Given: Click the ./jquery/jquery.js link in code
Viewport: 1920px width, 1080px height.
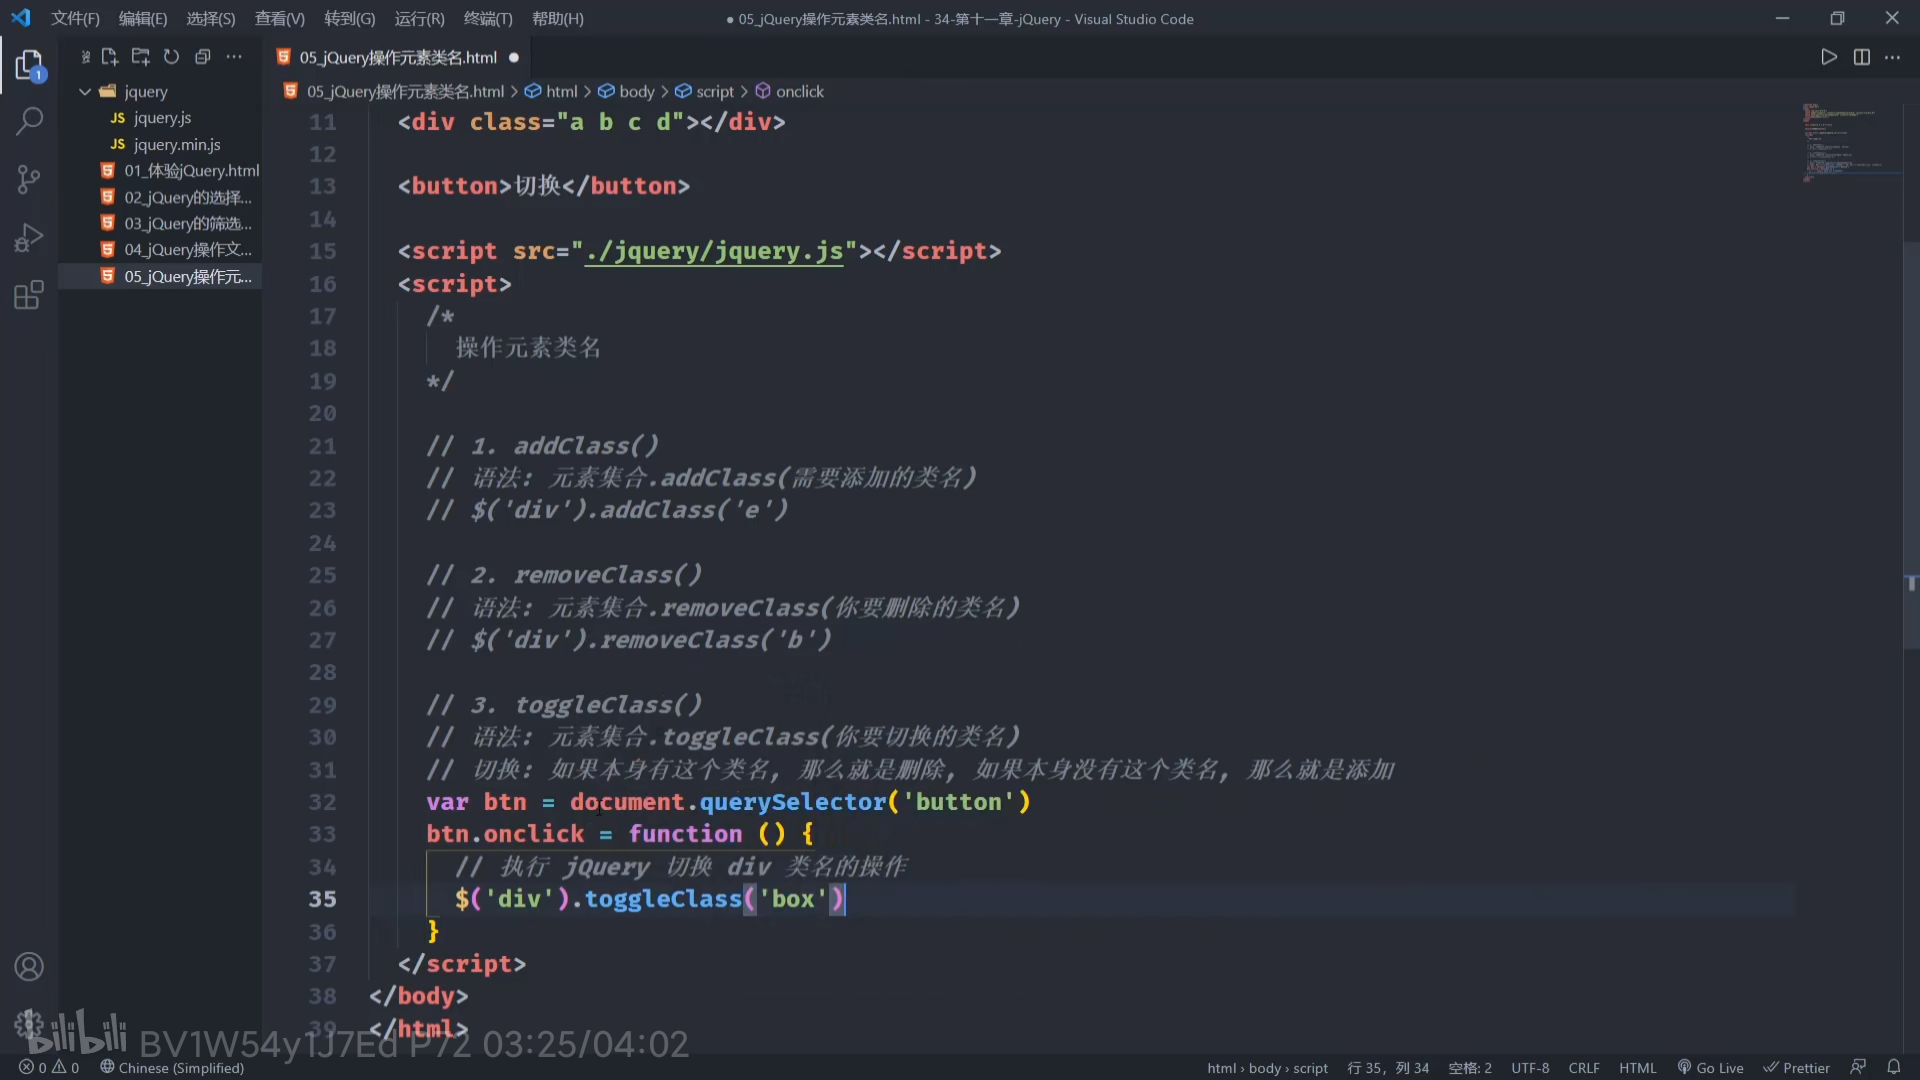Looking at the screenshot, I should tap(714, 251).
